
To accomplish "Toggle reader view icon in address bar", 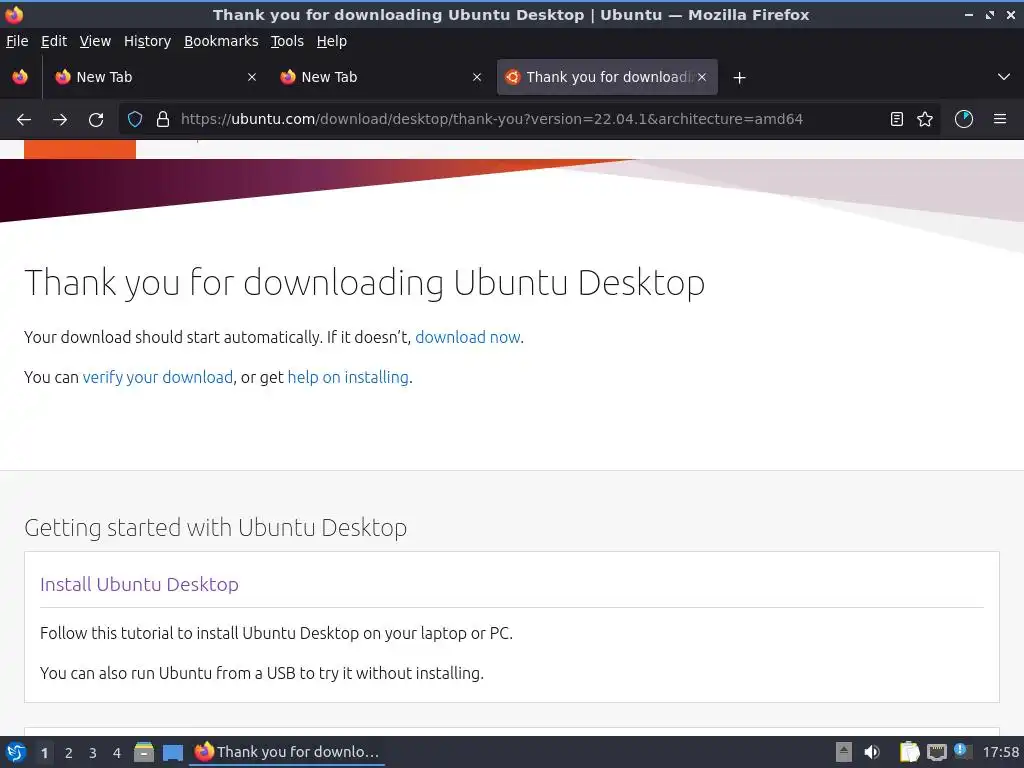I will pyautogui.click(x=897, y=119).
